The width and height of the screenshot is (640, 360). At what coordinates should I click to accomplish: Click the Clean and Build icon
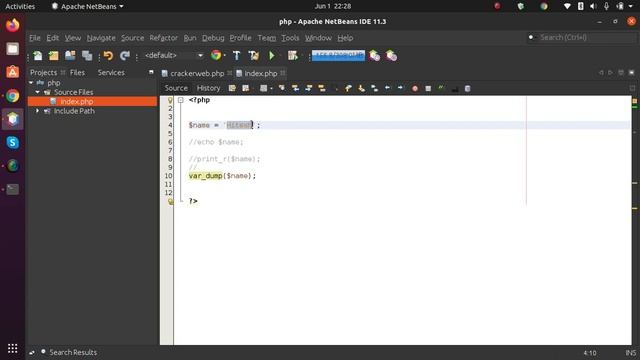click(253, 56)
